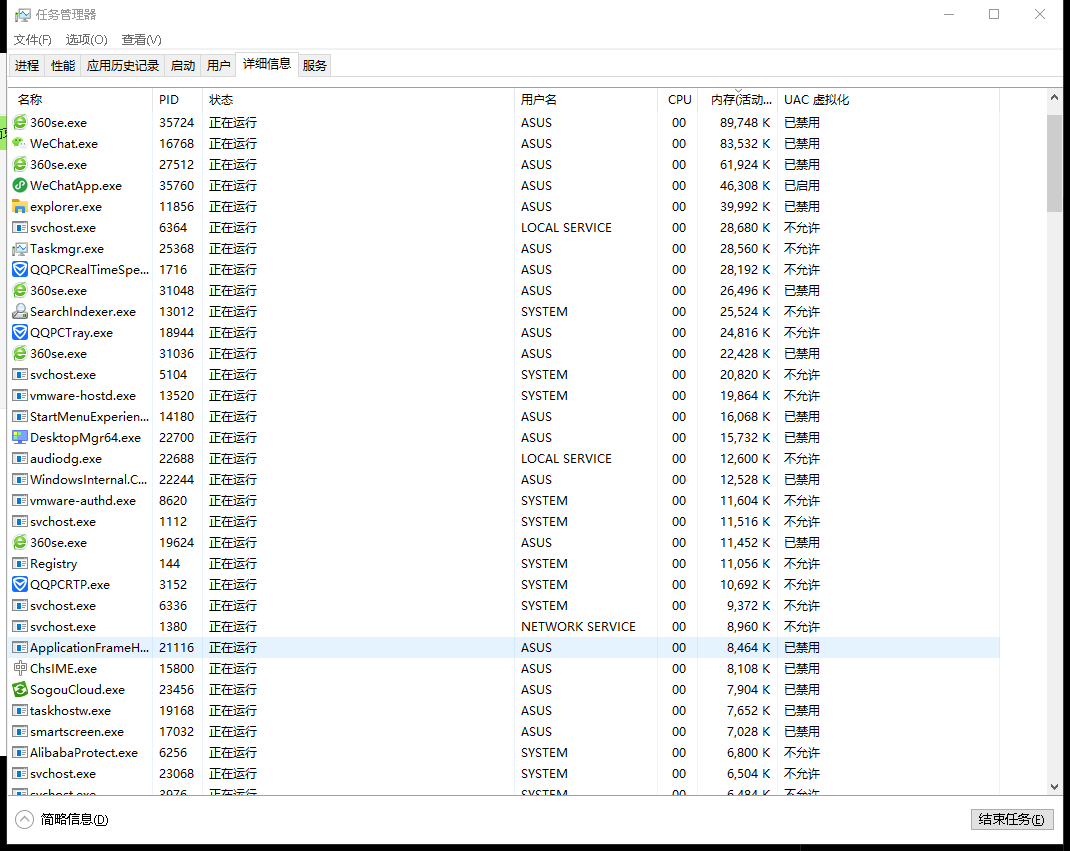Select the PID cell 11856
Image resolution: width=1070 pixels, height=851 pixels.
point(177,207)
